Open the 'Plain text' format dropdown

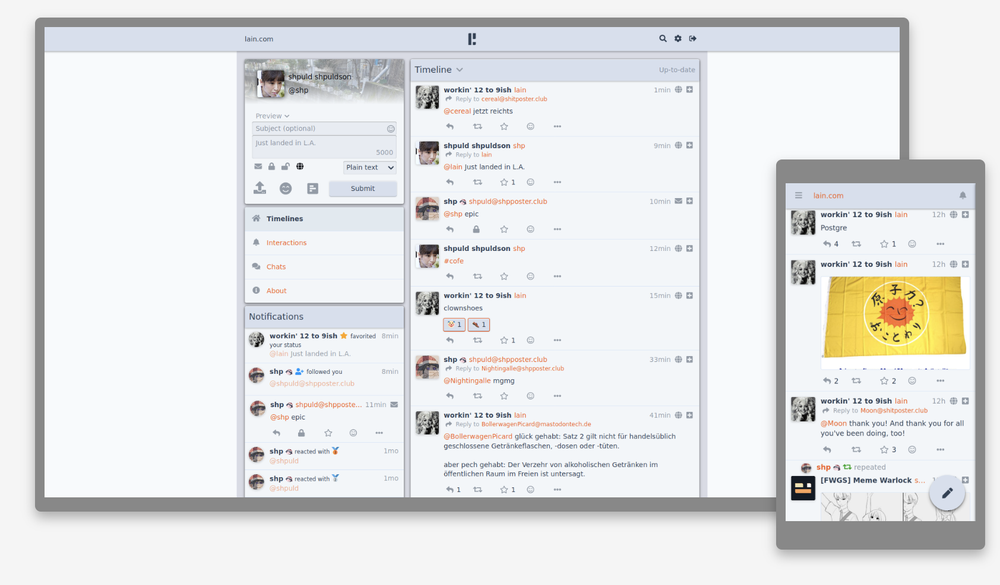point(370,167)
